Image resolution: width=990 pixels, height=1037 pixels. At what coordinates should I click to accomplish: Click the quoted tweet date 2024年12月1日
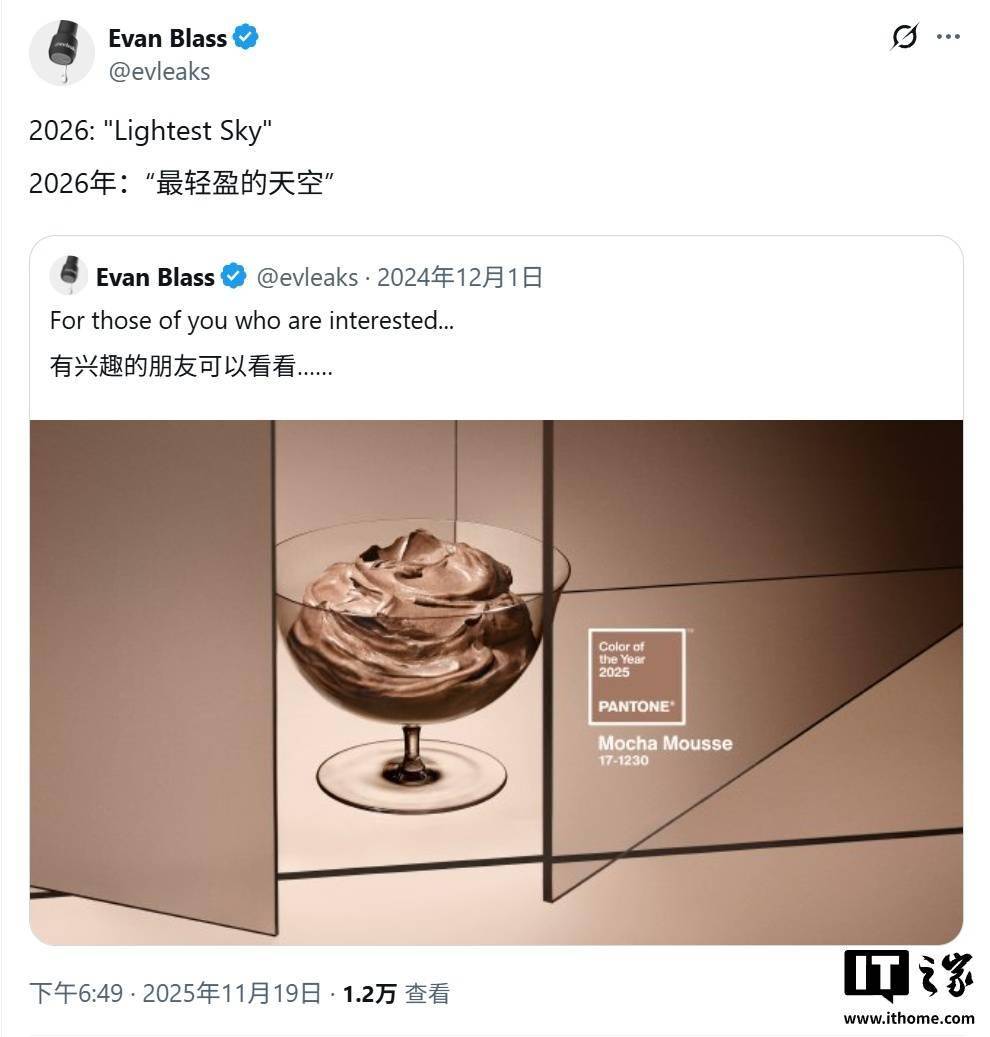pyautogui.click(x=460, y=277)
